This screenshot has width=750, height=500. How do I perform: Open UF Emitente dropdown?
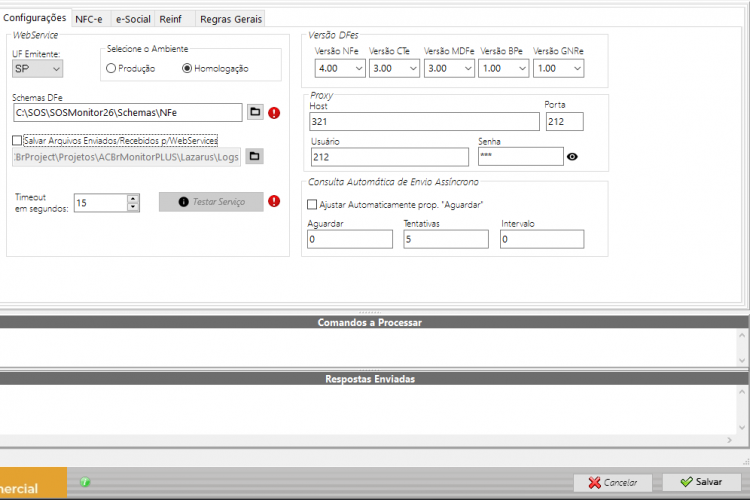coord(37,69)
